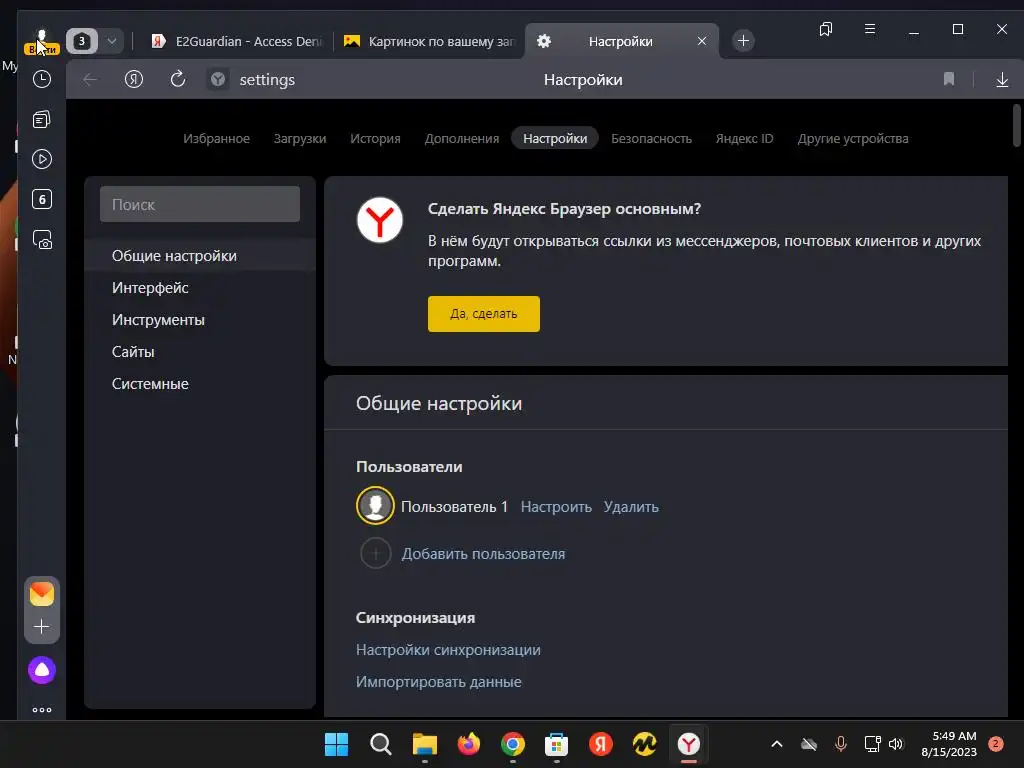Select Общие настройки in left panel

click(200, 255)
